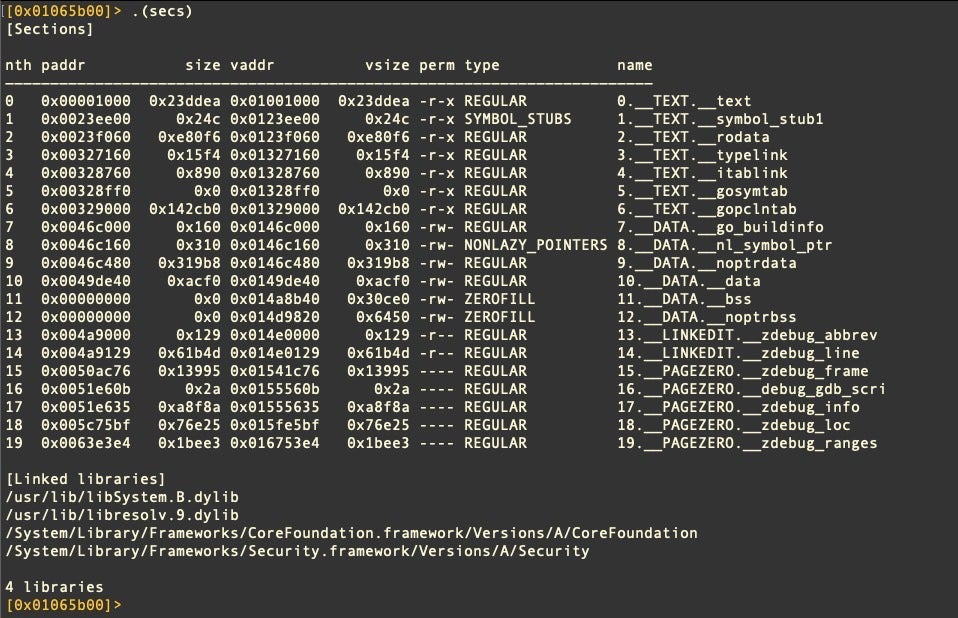Click the [Sections] heading

(x=49, y=29)
